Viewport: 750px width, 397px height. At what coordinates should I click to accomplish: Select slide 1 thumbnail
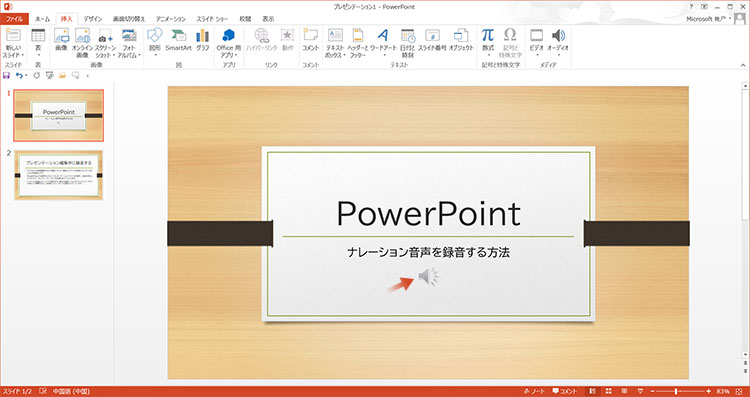coord(58,115)
